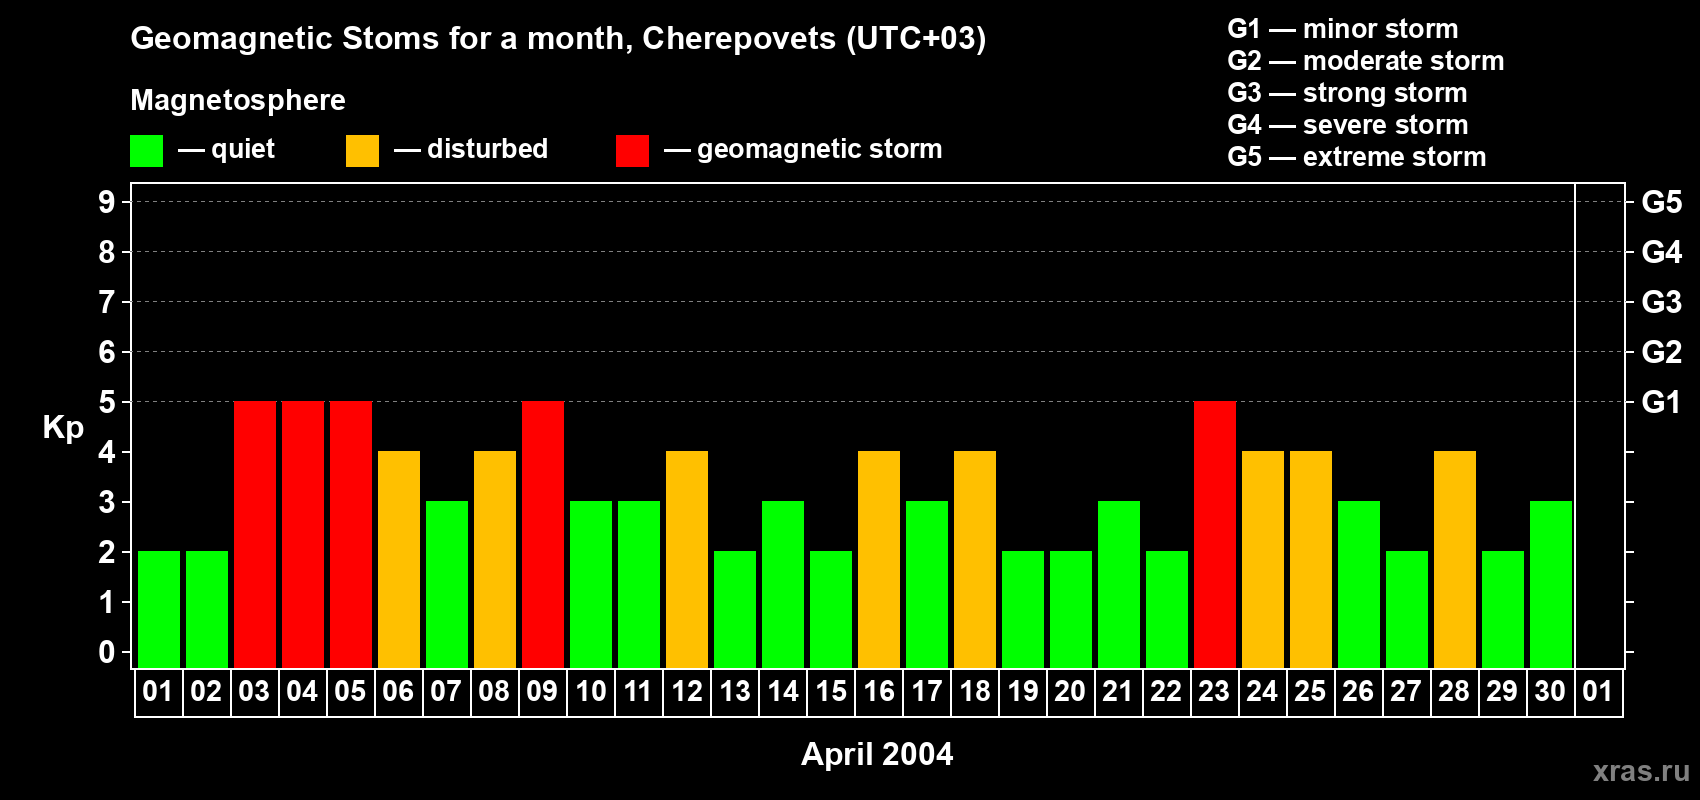Select the red bar for April 09
This screenshot has width=1700, height=800.
(x=542, y=534)
